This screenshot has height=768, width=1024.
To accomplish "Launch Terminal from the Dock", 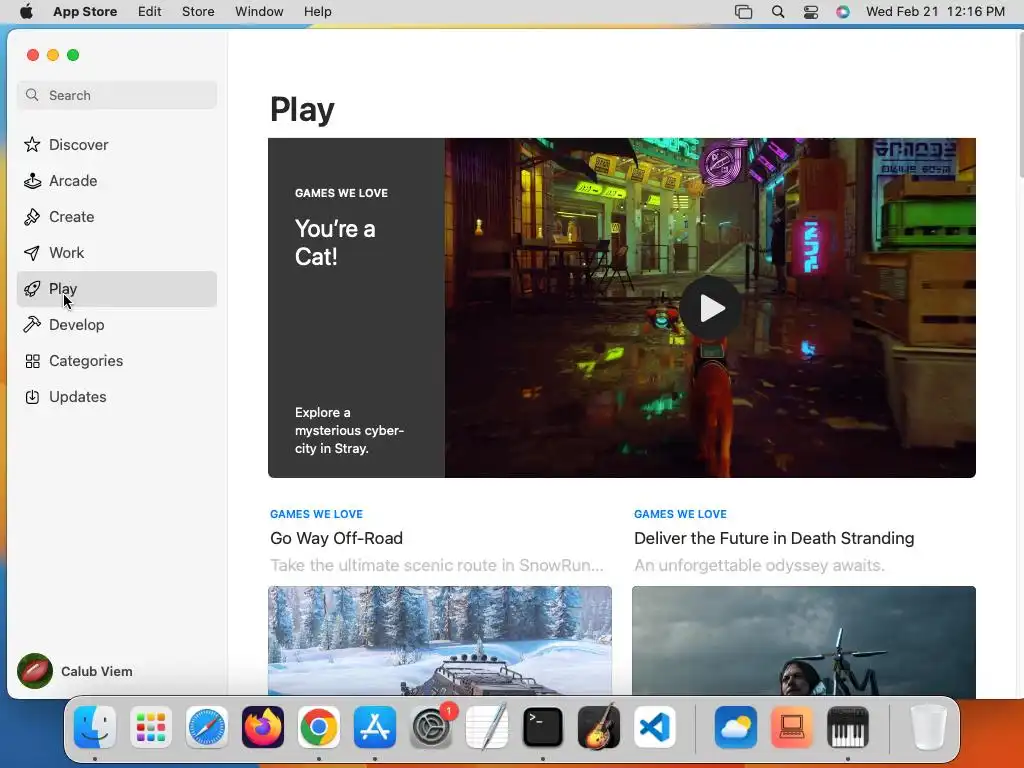I will (543, 727).
